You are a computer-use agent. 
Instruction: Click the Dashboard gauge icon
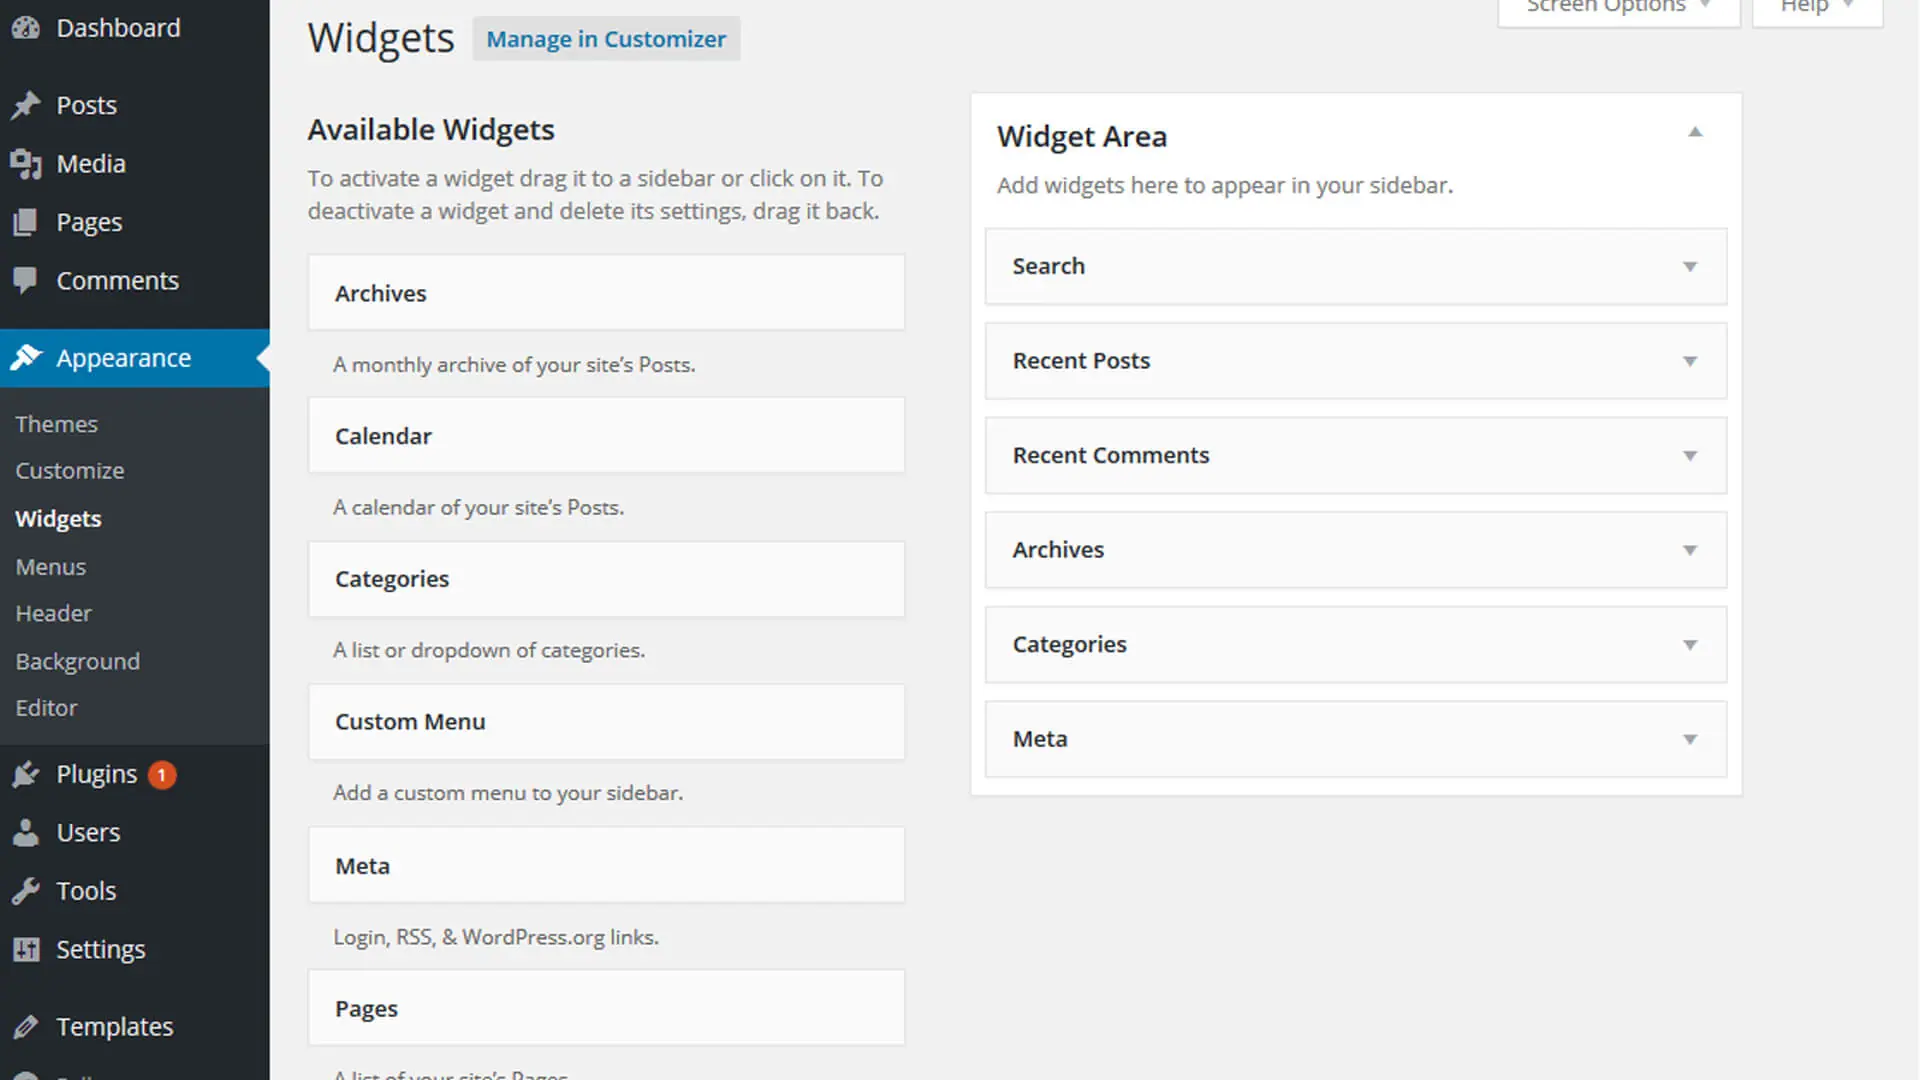click(26, 28)
